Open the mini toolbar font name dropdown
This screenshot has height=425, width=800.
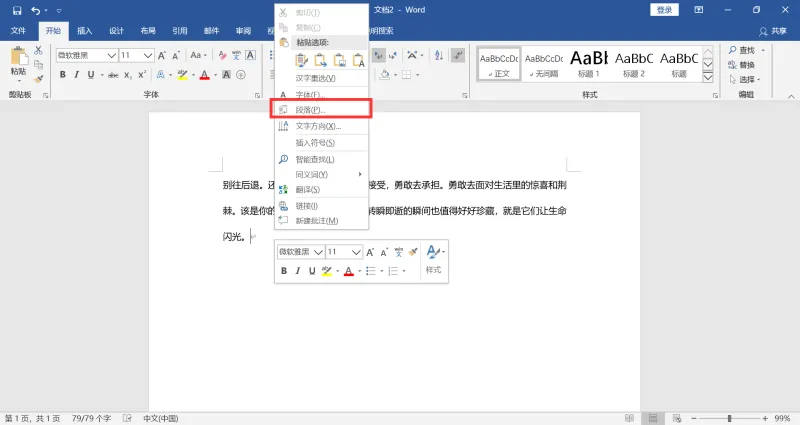pyautogui.click(x=318, y=252)
